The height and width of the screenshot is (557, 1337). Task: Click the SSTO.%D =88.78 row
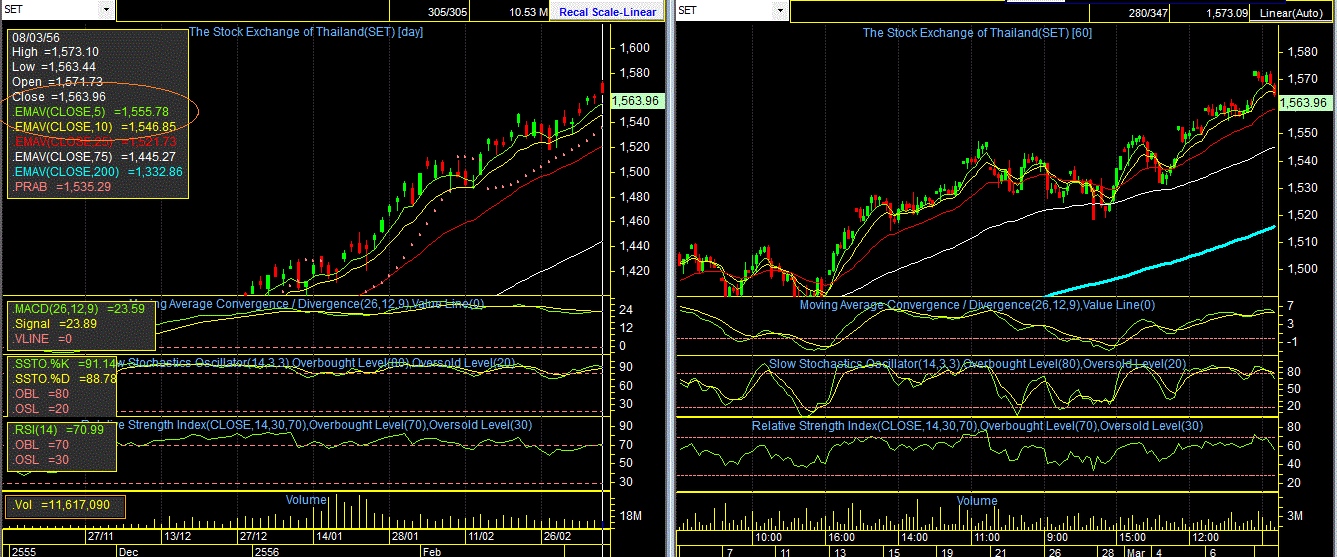click(x=64, y=379)
